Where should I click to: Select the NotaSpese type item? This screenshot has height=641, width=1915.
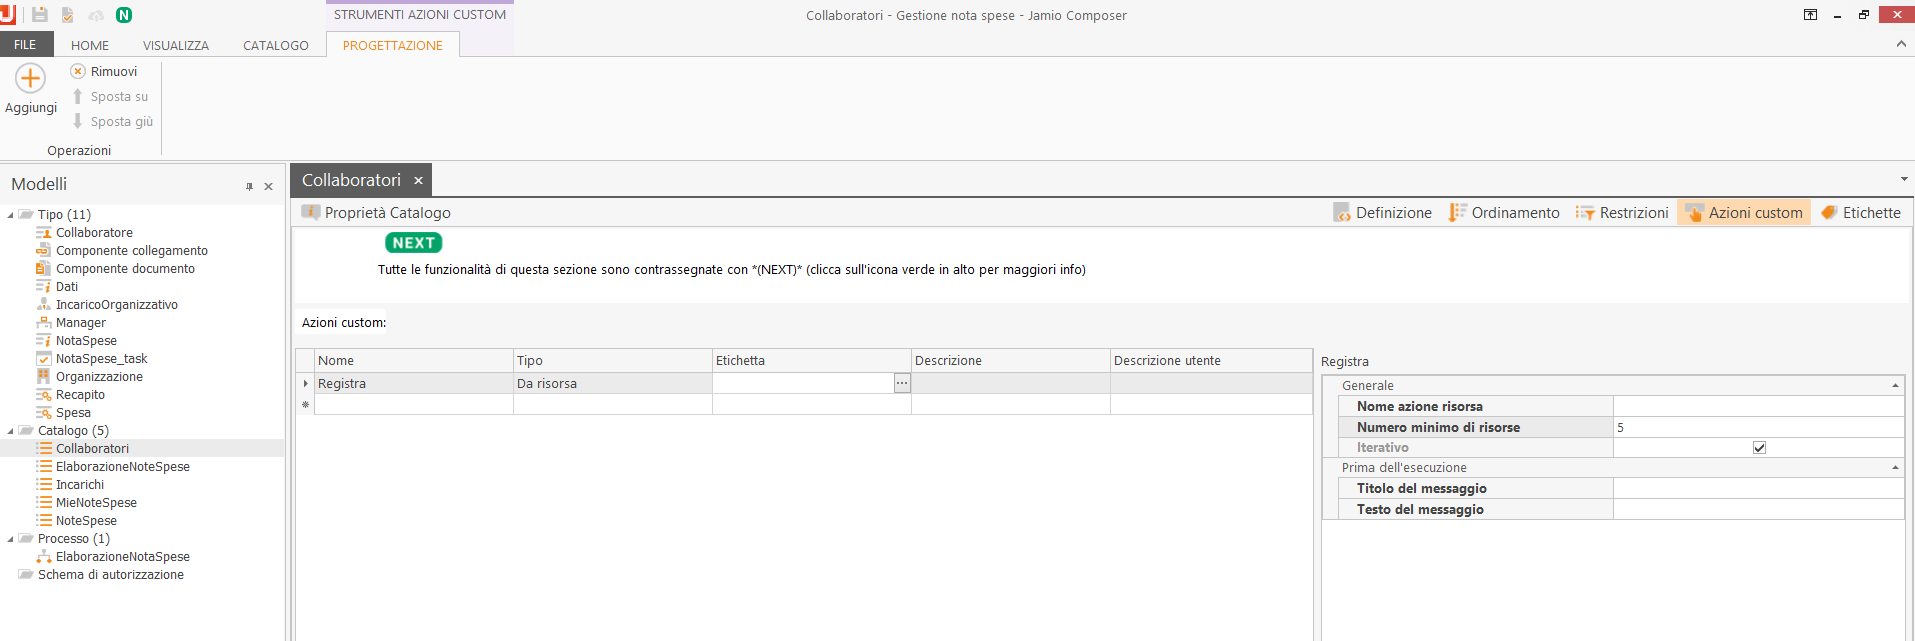(86, 341)
